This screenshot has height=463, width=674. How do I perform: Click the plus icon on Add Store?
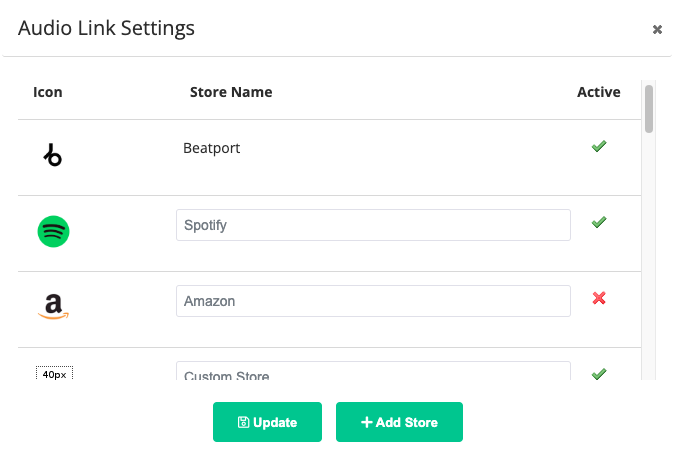point(366,422)
